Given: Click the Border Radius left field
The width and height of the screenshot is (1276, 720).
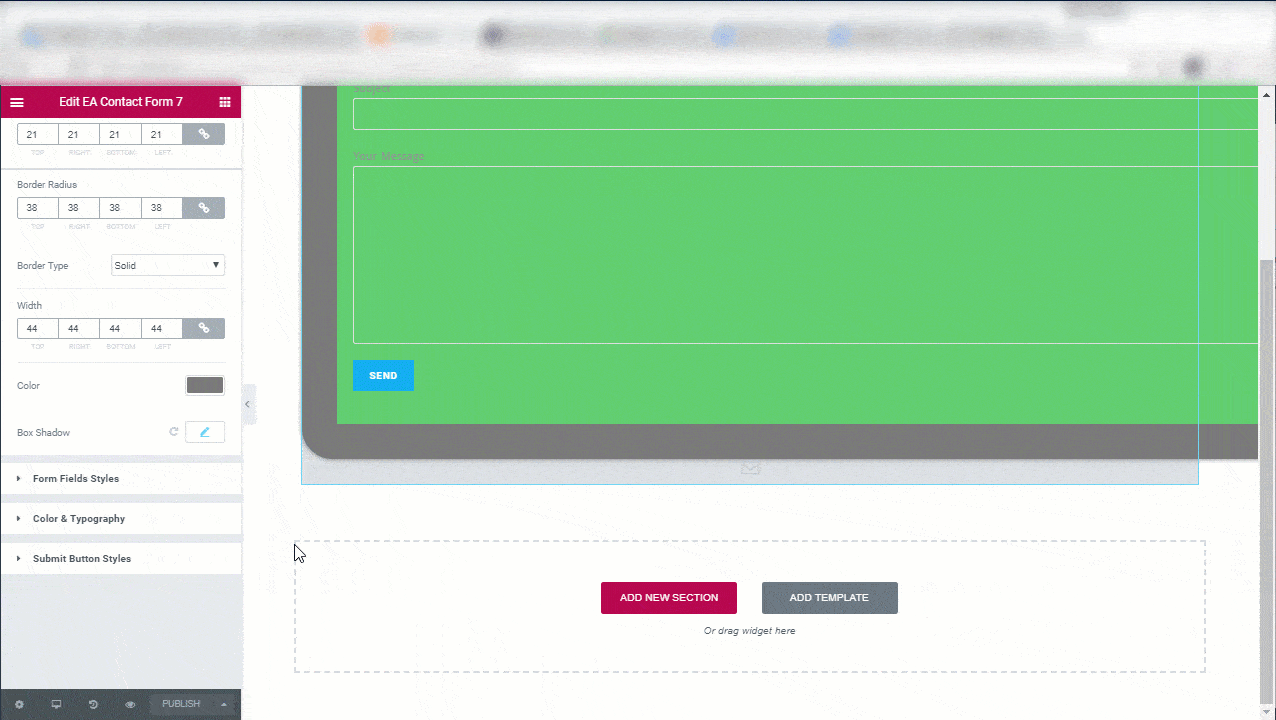Looking at the screenshot, I should (162, 208).
